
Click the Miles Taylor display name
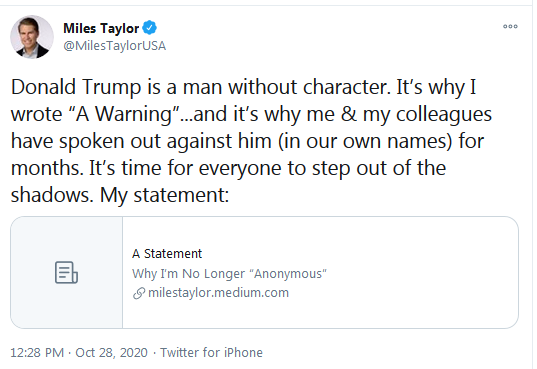pyautogui.click(x=101, y=28)
